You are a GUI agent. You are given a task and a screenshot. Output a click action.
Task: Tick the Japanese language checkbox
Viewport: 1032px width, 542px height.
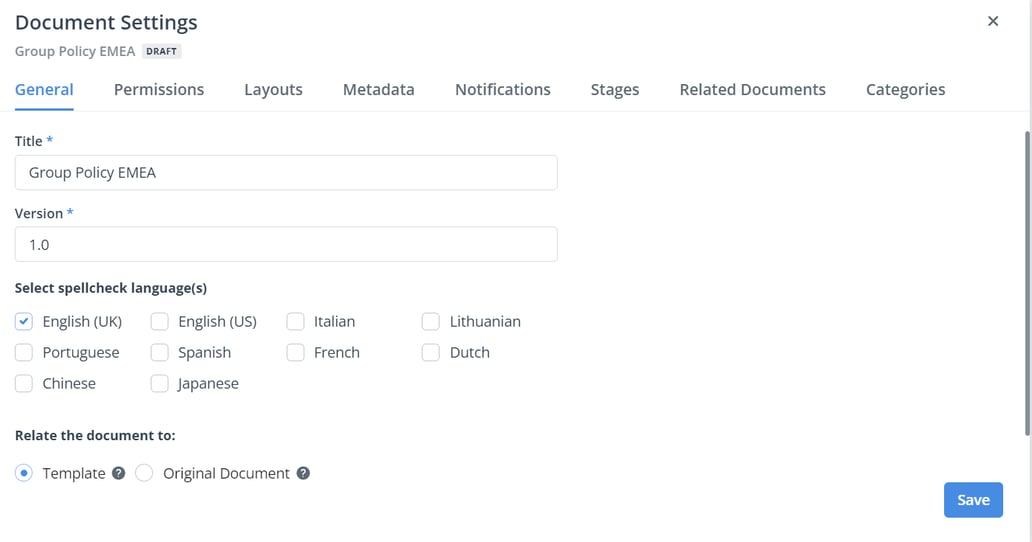[x=159, y=383]
